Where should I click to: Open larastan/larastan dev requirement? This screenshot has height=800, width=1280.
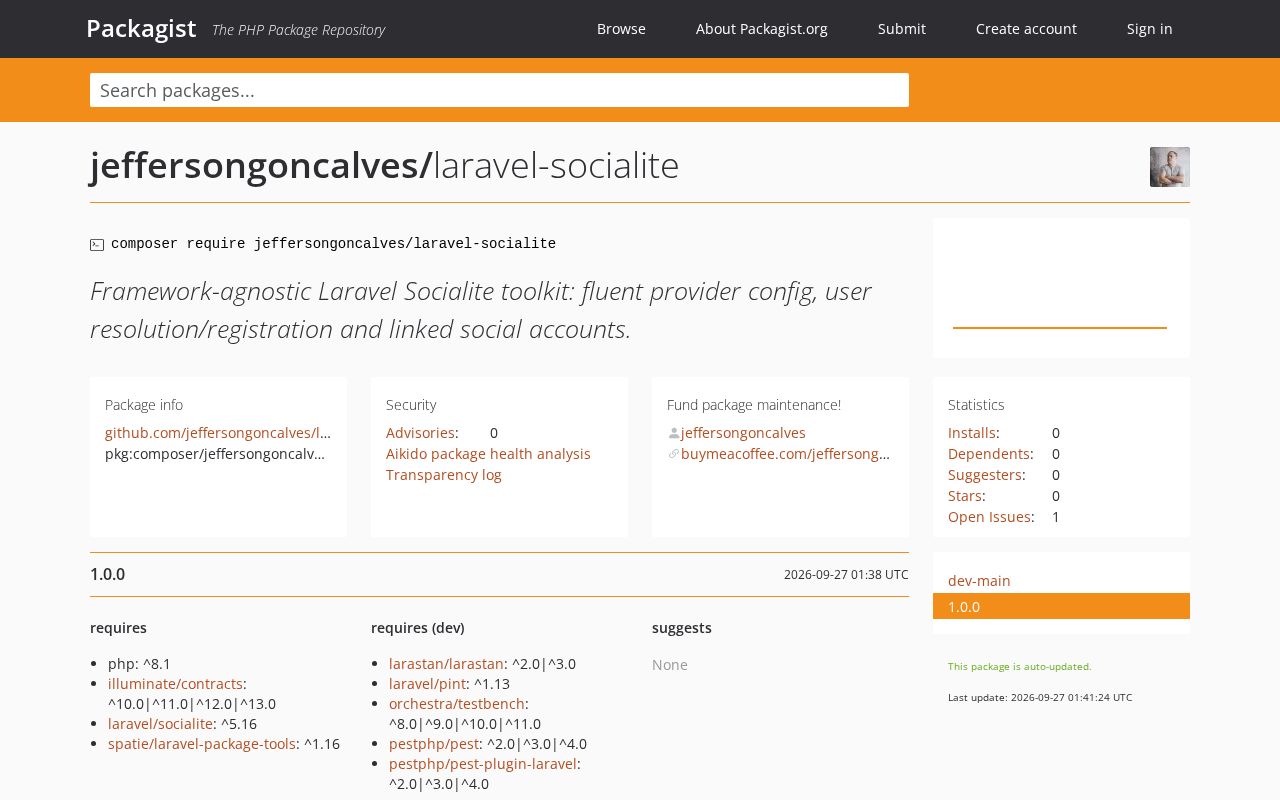pyautogui.click(x=446, y=664)
